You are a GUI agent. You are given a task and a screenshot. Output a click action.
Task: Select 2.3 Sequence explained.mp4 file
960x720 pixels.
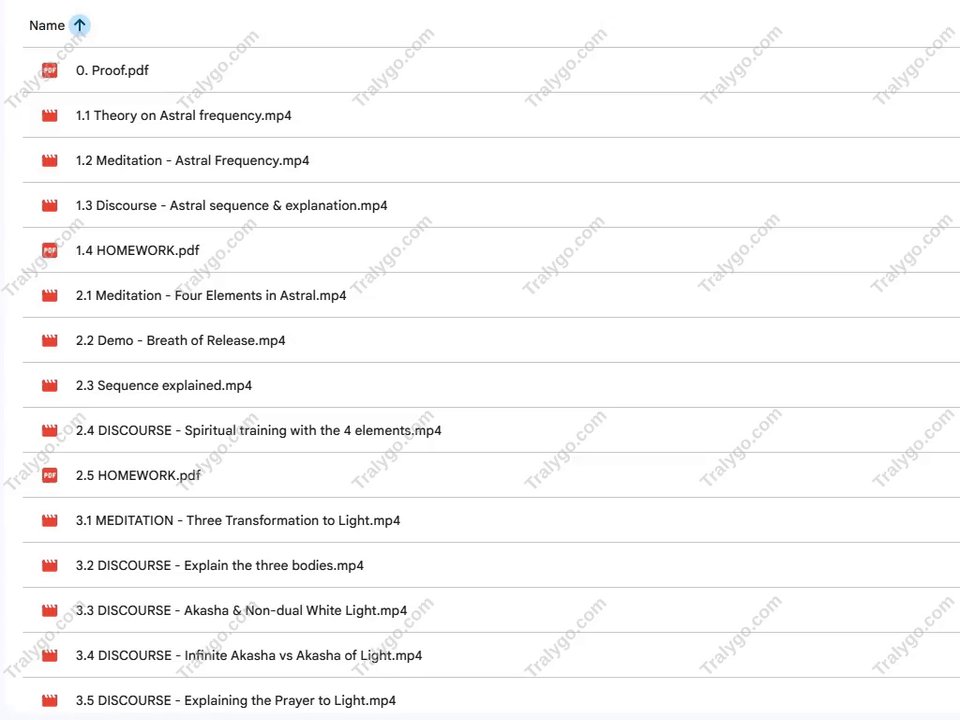pos(164,386)
